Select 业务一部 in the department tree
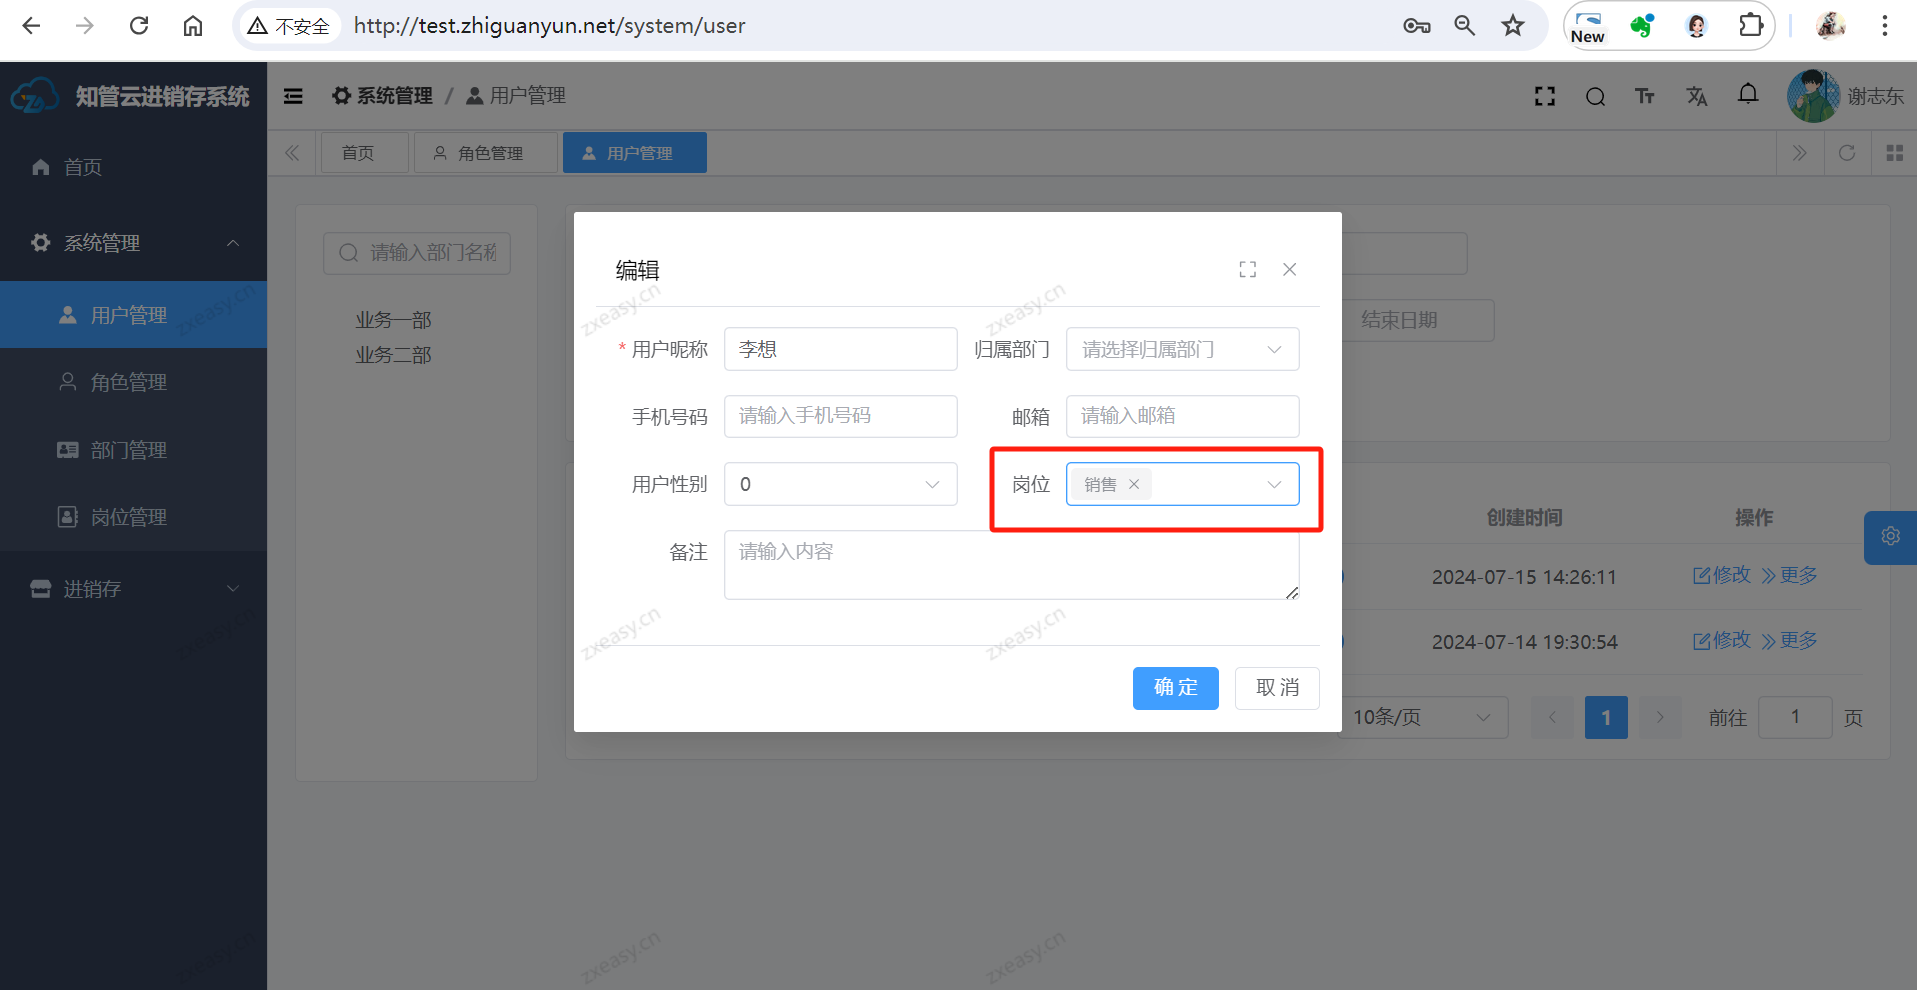The width and height of the screenshot is (1917, 990). coord(393,320)
